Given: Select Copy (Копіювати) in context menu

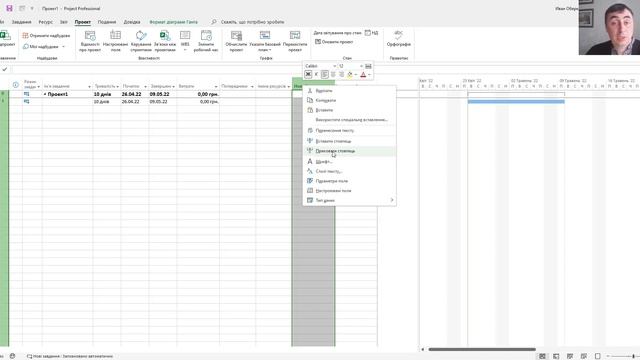Looking at the screenshot, I should pyautogui.click(x=349, y=100).
